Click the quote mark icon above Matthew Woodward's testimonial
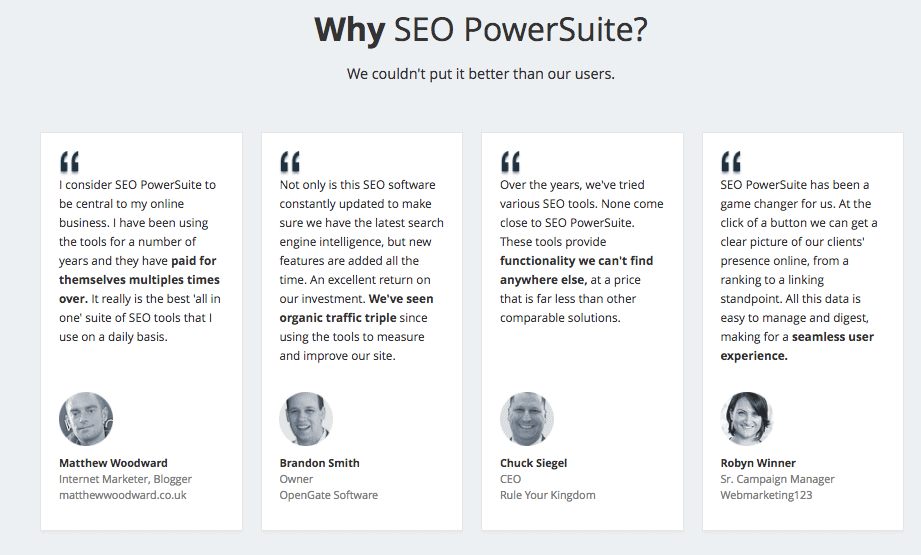 tap(69, 162)
